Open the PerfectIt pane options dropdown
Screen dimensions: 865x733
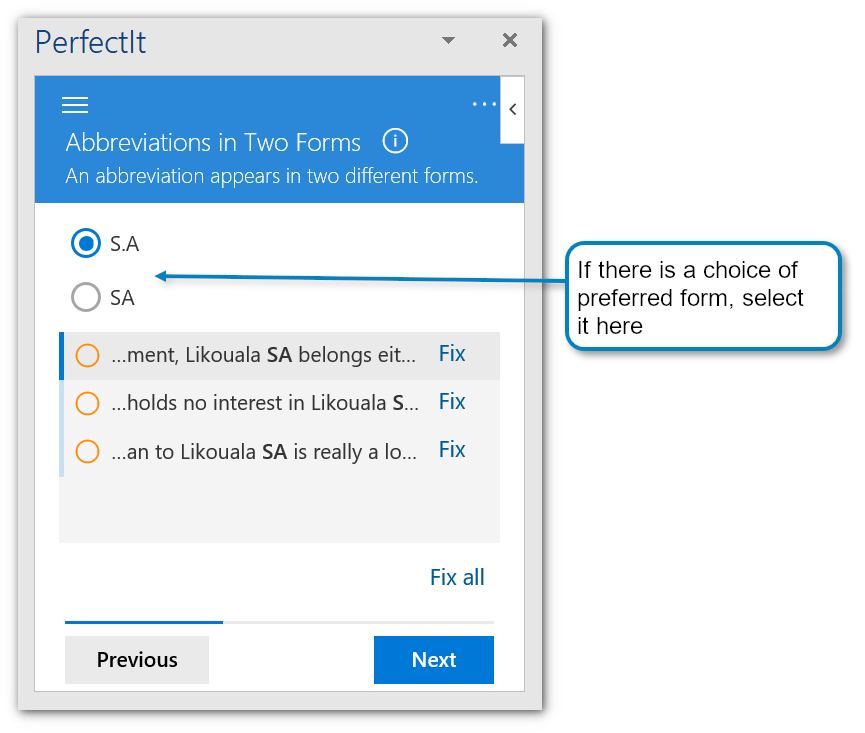click(x=448, y=40)
